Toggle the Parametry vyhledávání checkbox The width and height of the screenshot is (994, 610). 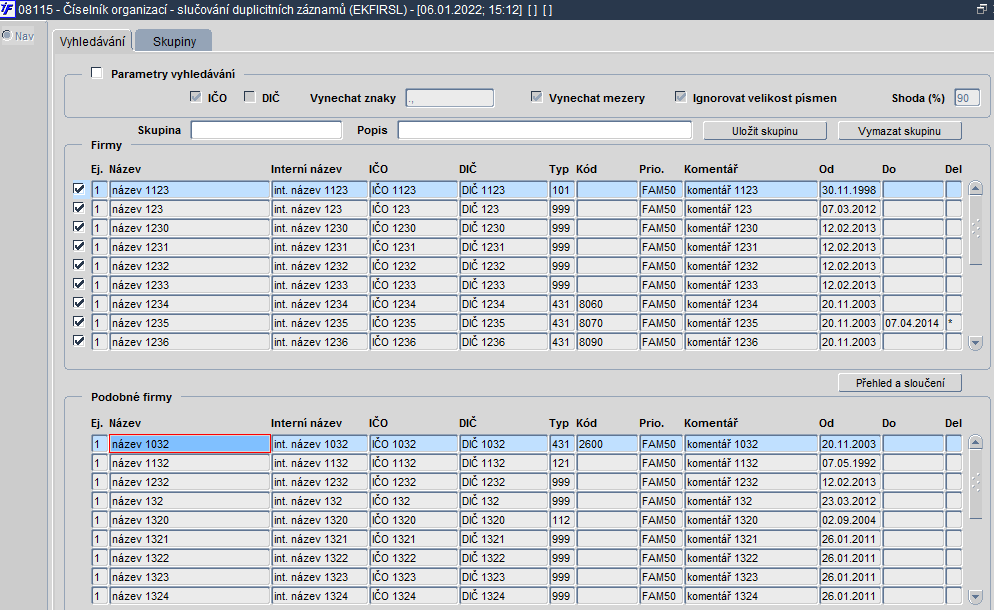(96, 73)
